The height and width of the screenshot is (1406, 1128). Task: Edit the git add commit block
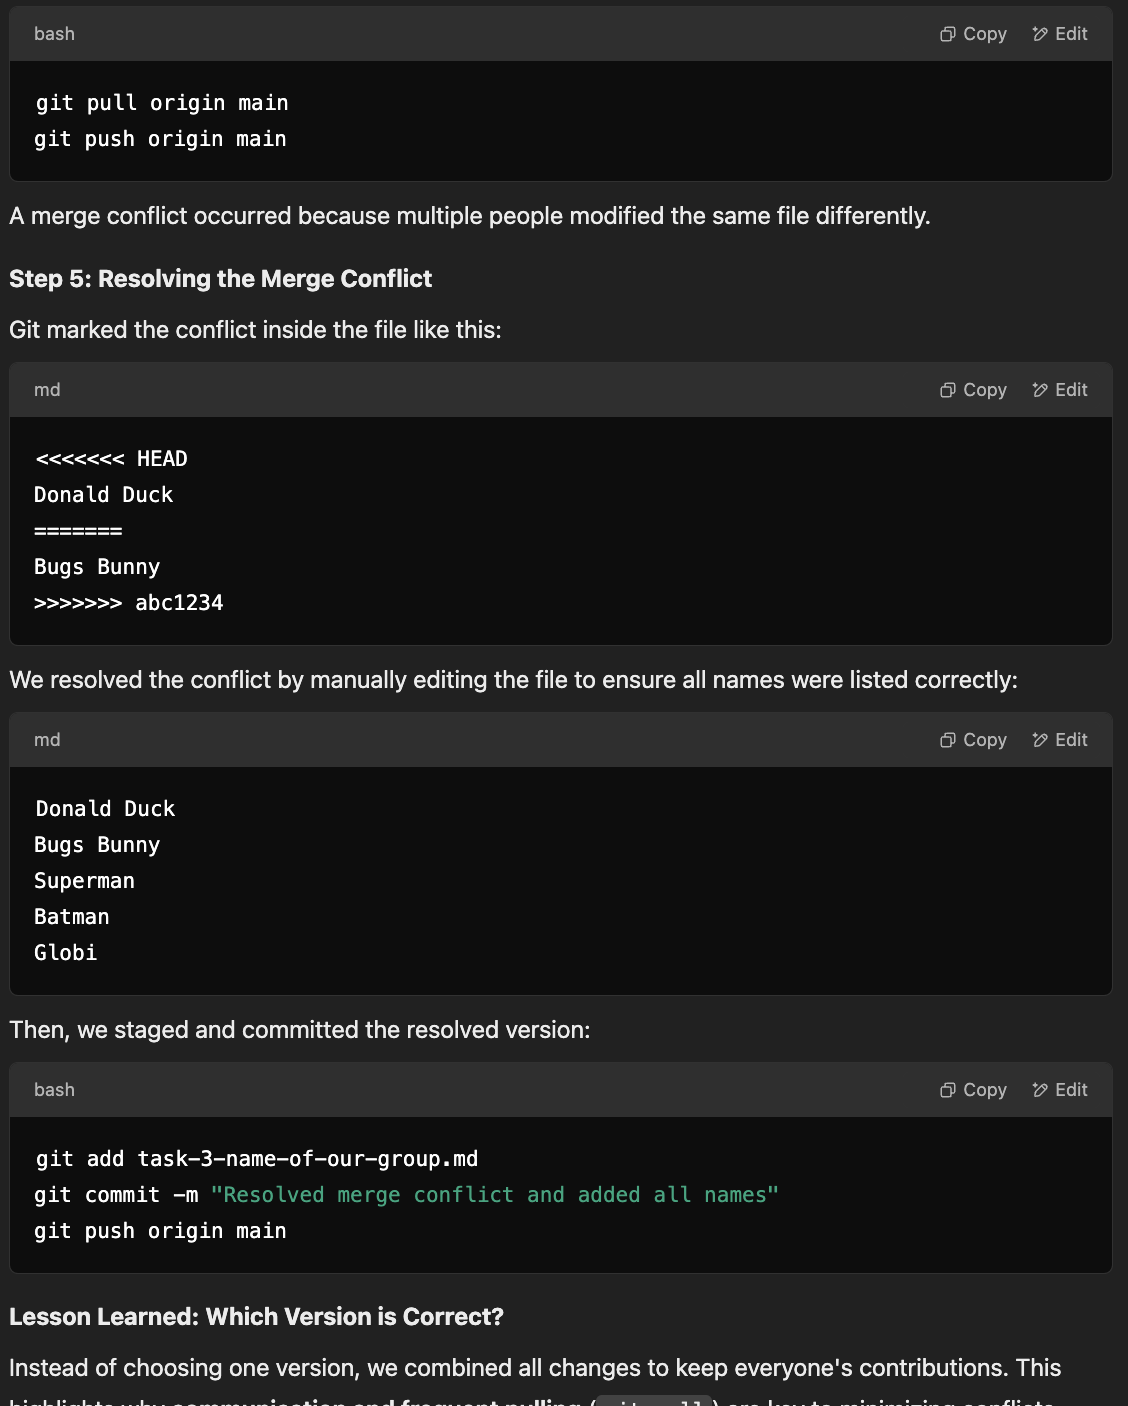pyautogui.click(x=1060, y=1090)
